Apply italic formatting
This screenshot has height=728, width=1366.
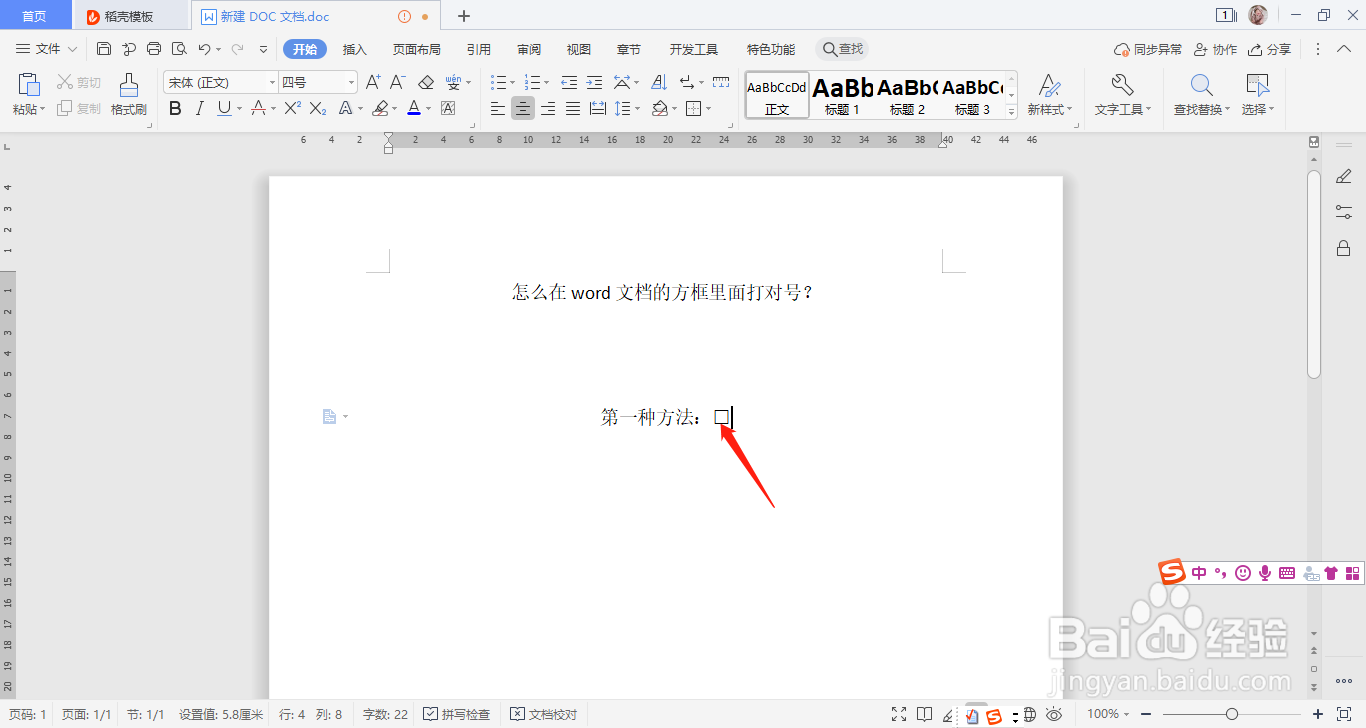point(198,108)
